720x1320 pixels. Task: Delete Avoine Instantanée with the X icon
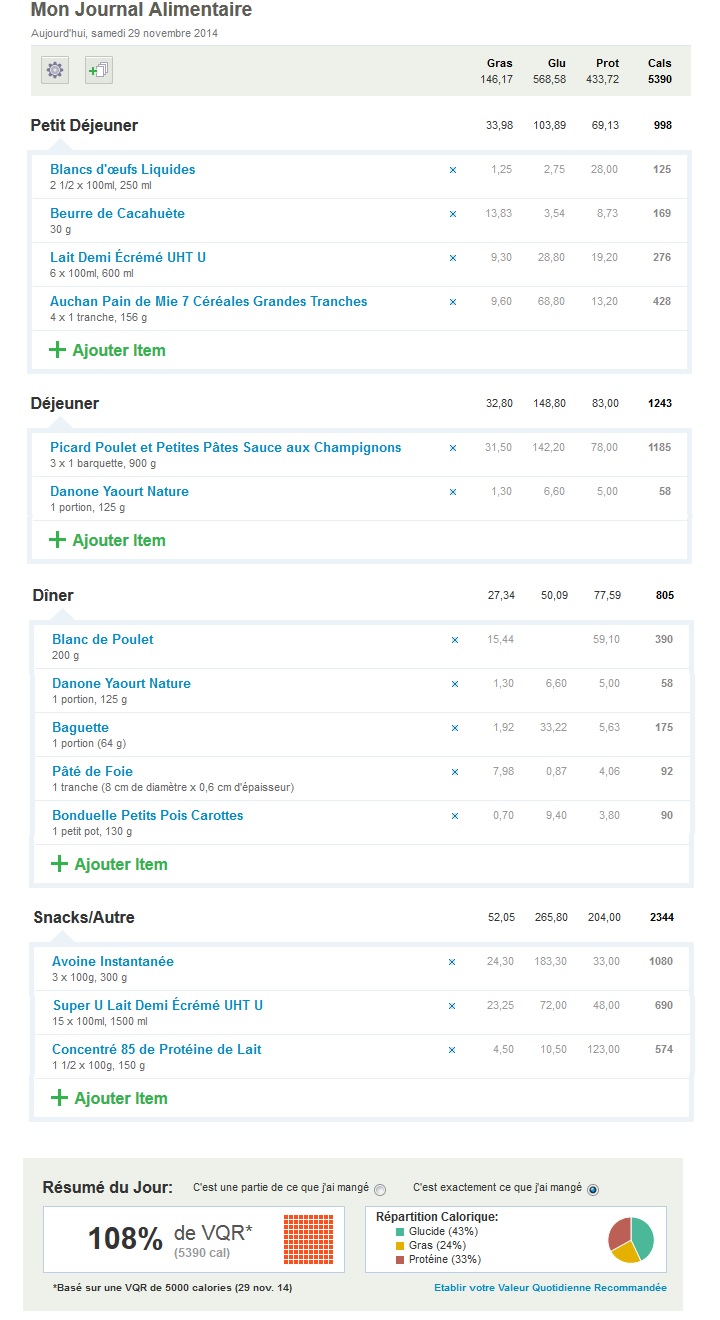click(x=452, y=962)
